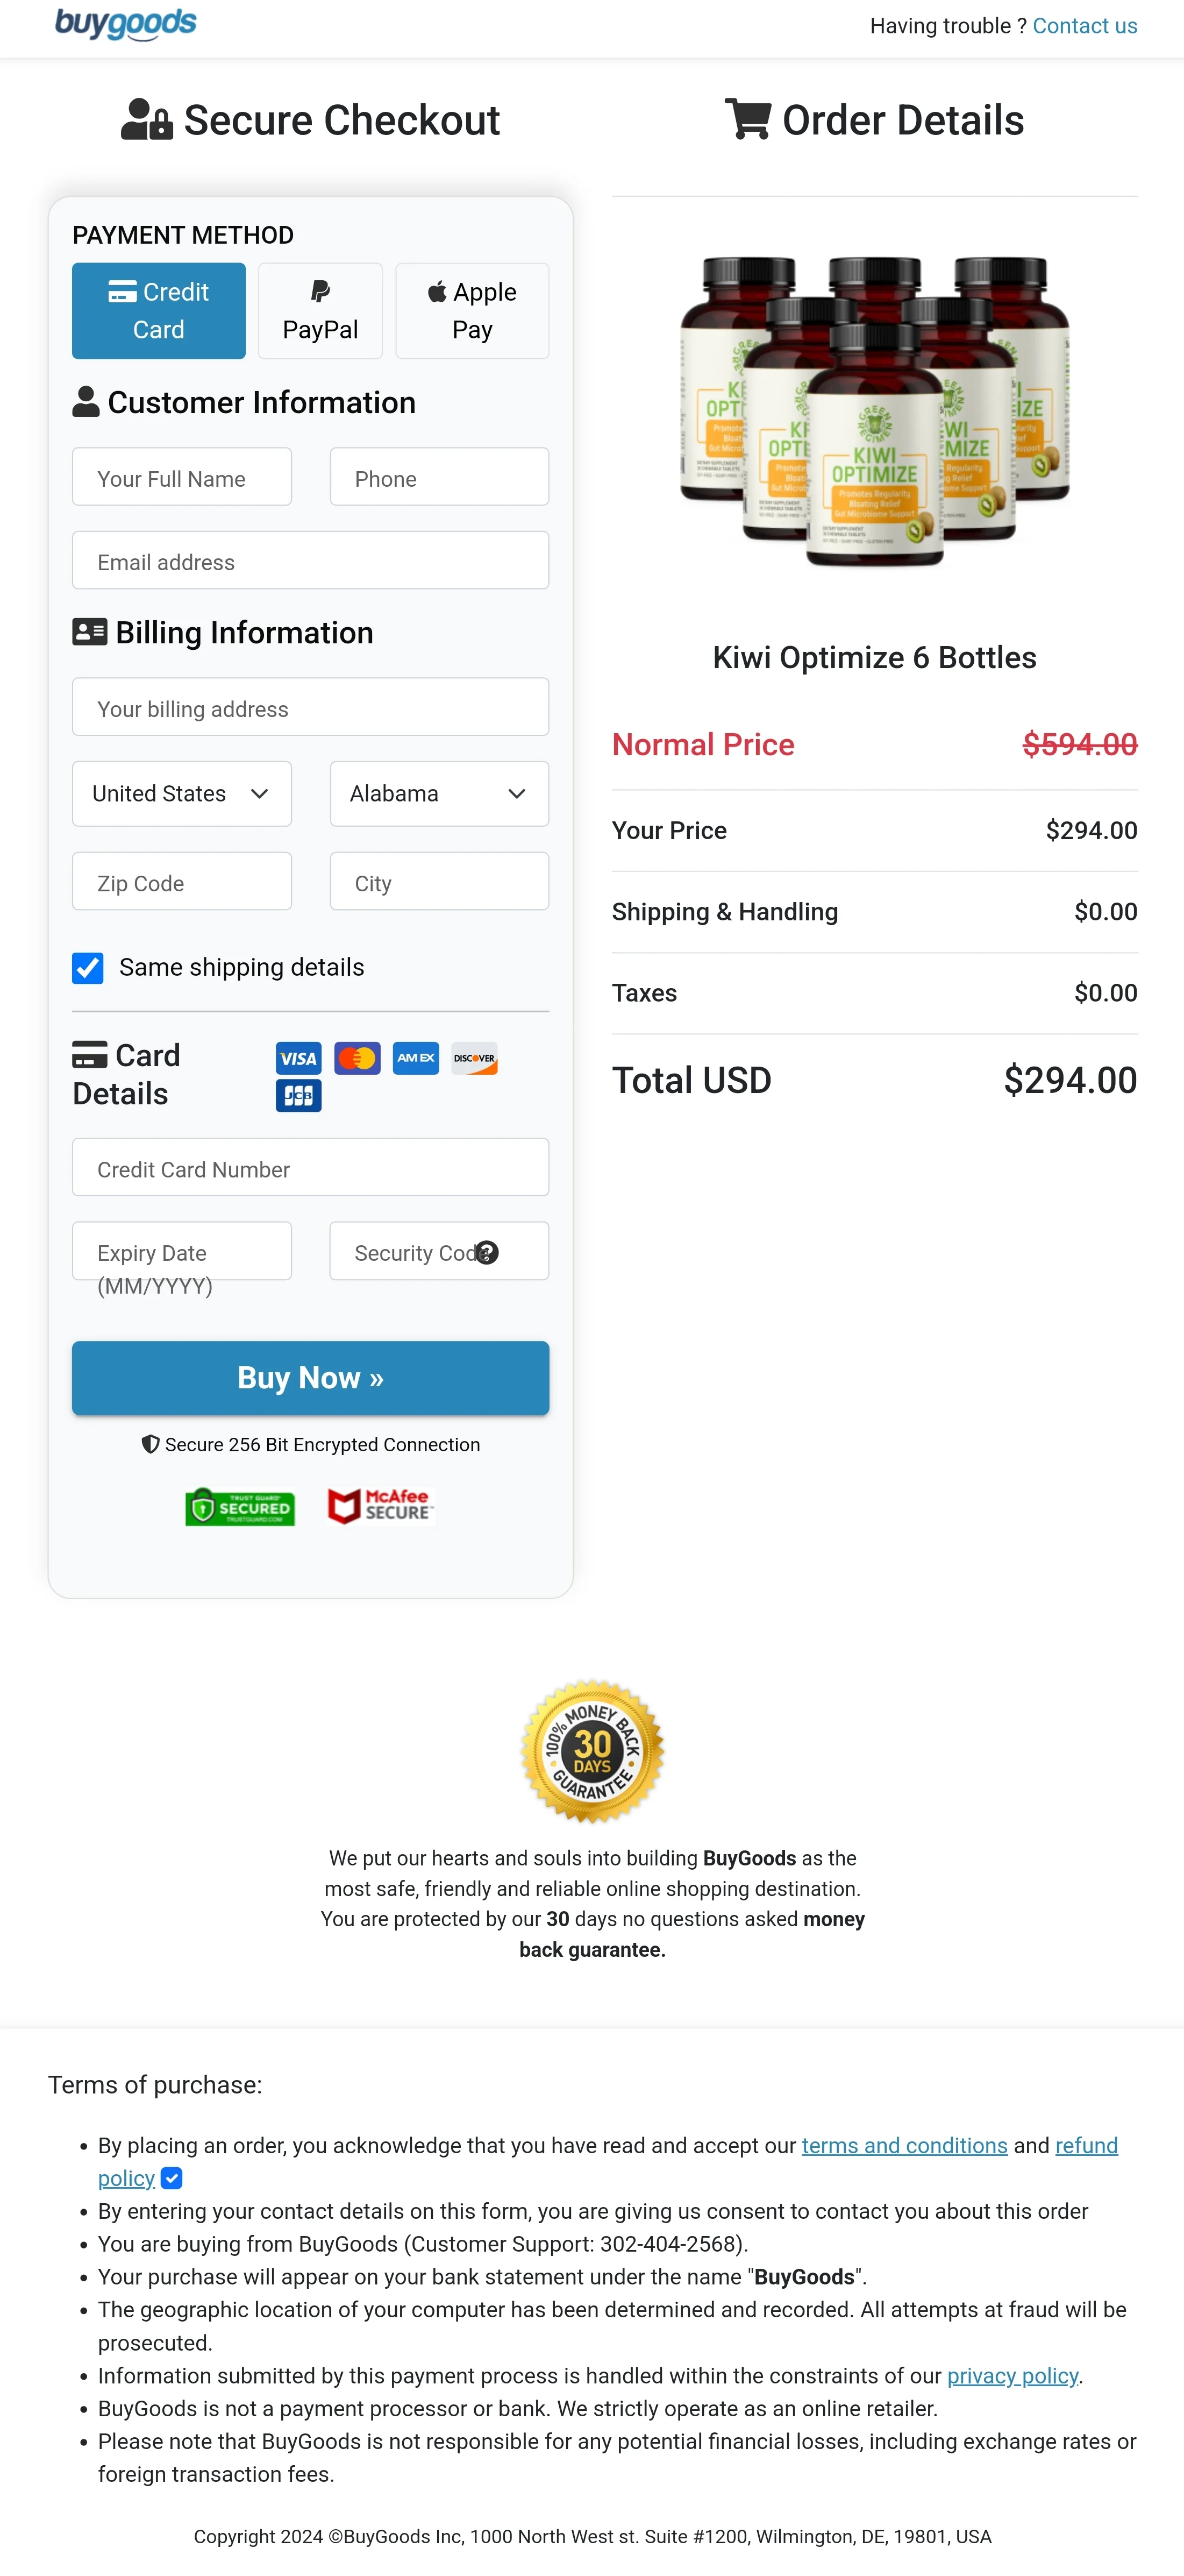The height and width of the screenshot is (2576, 1184).
Task: Open the United States selector chevron
Action: coord(261,793)
